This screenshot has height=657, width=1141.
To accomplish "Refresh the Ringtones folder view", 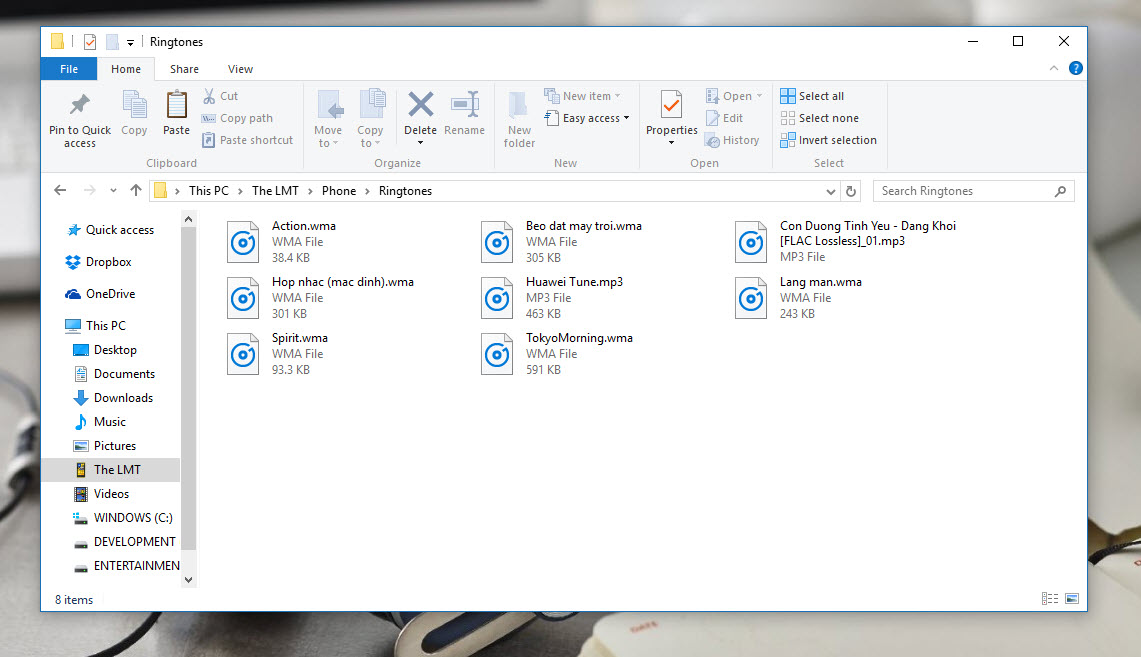I will (x=851, y=191).
